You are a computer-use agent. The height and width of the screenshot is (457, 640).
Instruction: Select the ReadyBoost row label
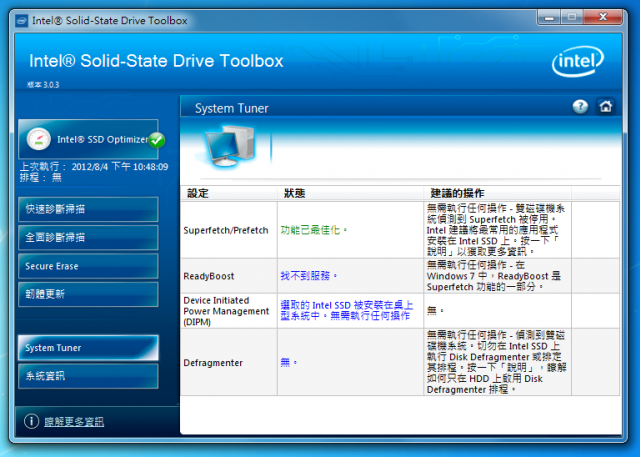click(x=209, y=276)
